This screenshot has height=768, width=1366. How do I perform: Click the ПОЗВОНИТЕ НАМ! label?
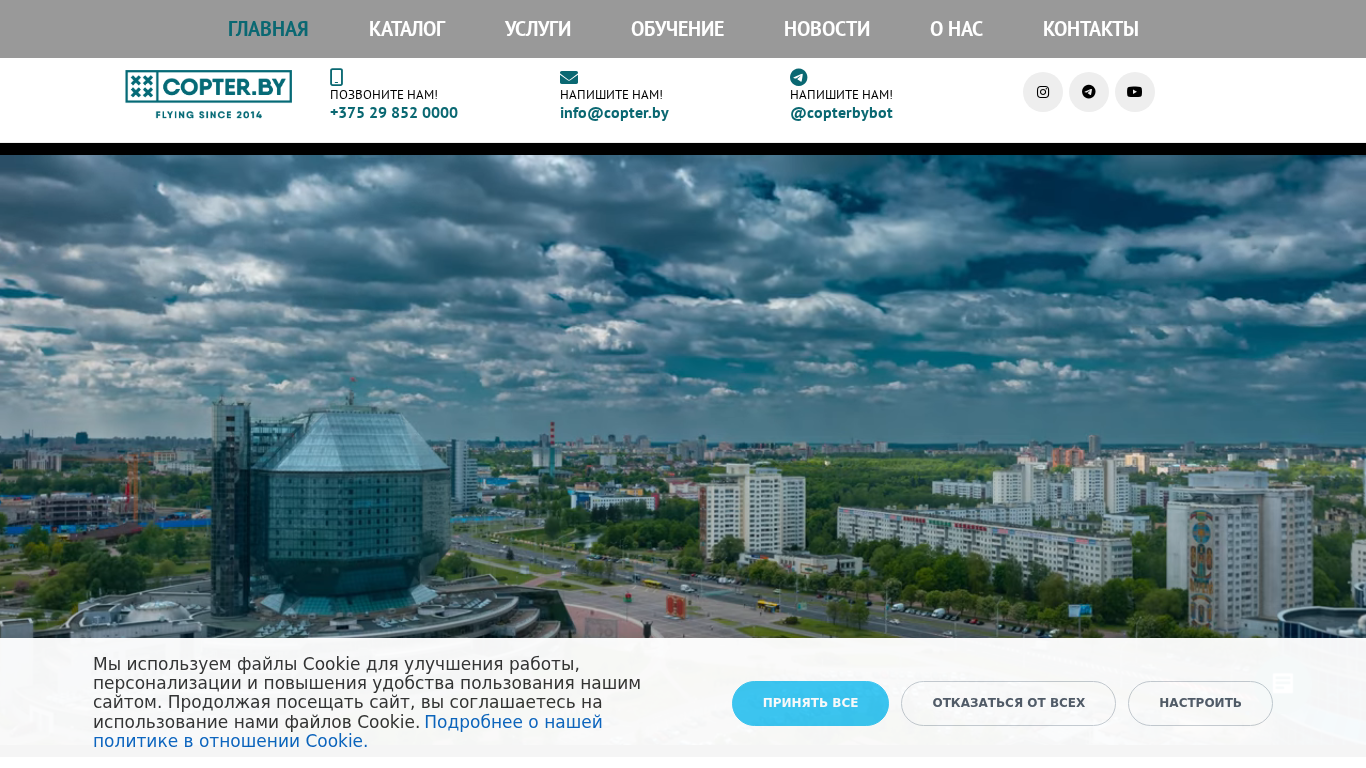point(384,95)
